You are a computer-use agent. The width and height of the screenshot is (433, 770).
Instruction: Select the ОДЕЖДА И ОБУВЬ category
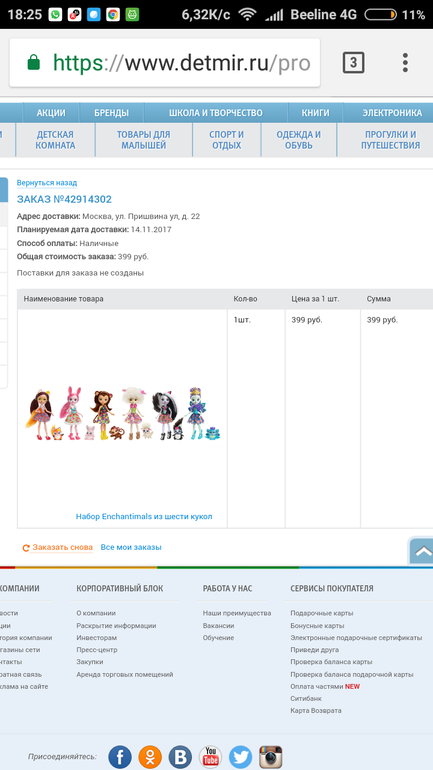pos(298,140)
